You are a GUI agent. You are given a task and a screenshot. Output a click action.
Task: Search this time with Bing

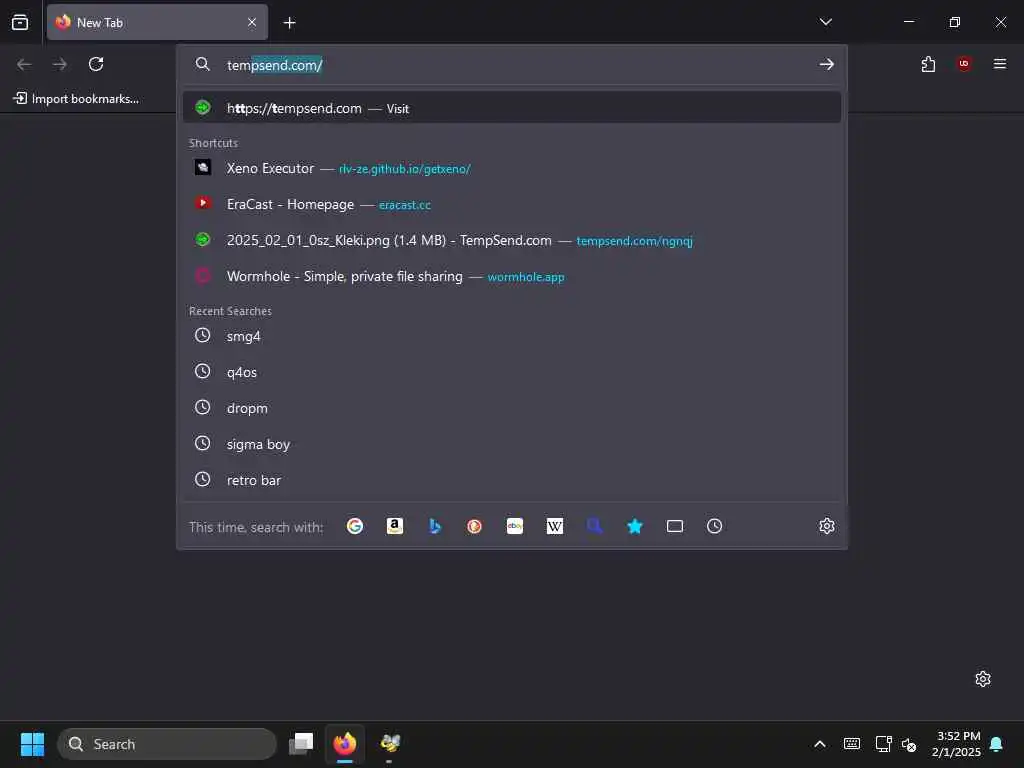435,526
